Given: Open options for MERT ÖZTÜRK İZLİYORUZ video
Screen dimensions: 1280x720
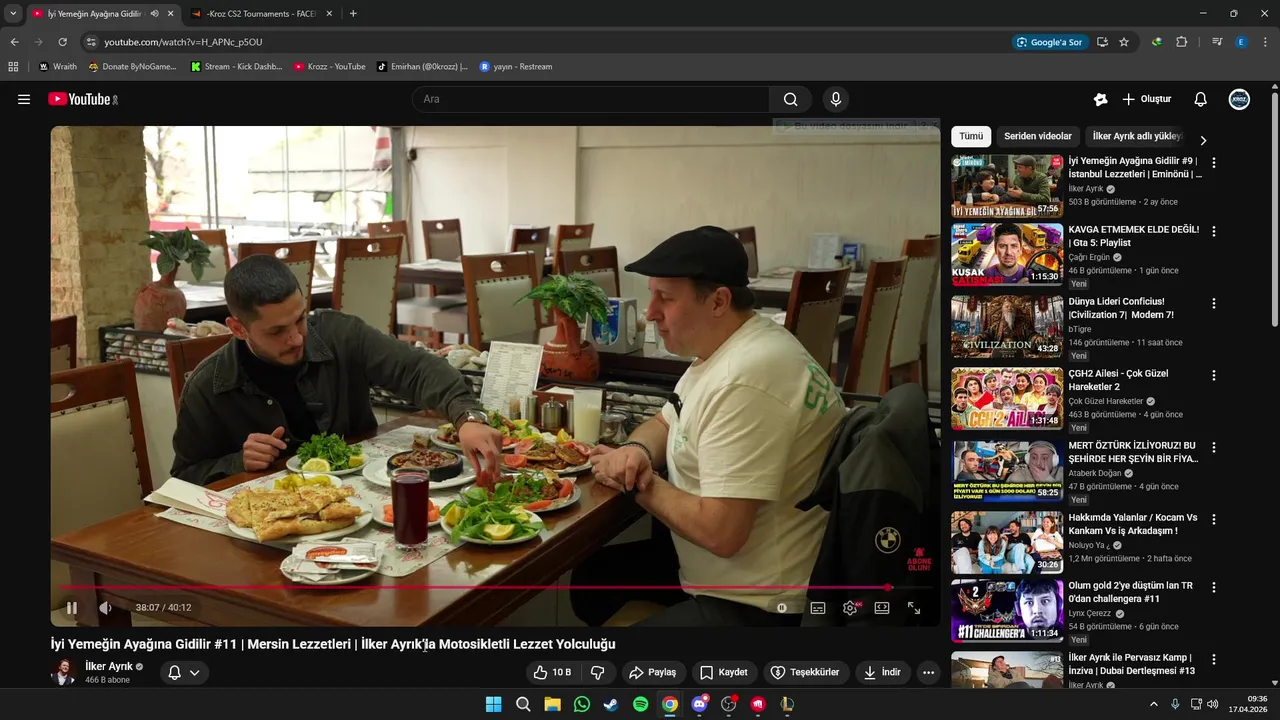Looking at the screenshot, I should pyautogui.click(x=1214, y=447).
